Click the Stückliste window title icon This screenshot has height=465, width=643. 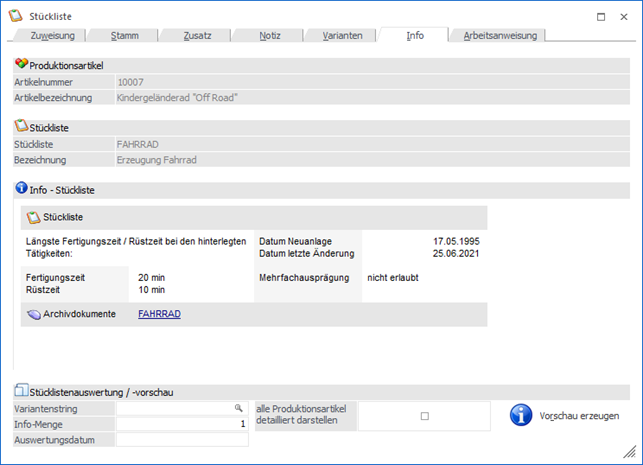tap(15, 15)
